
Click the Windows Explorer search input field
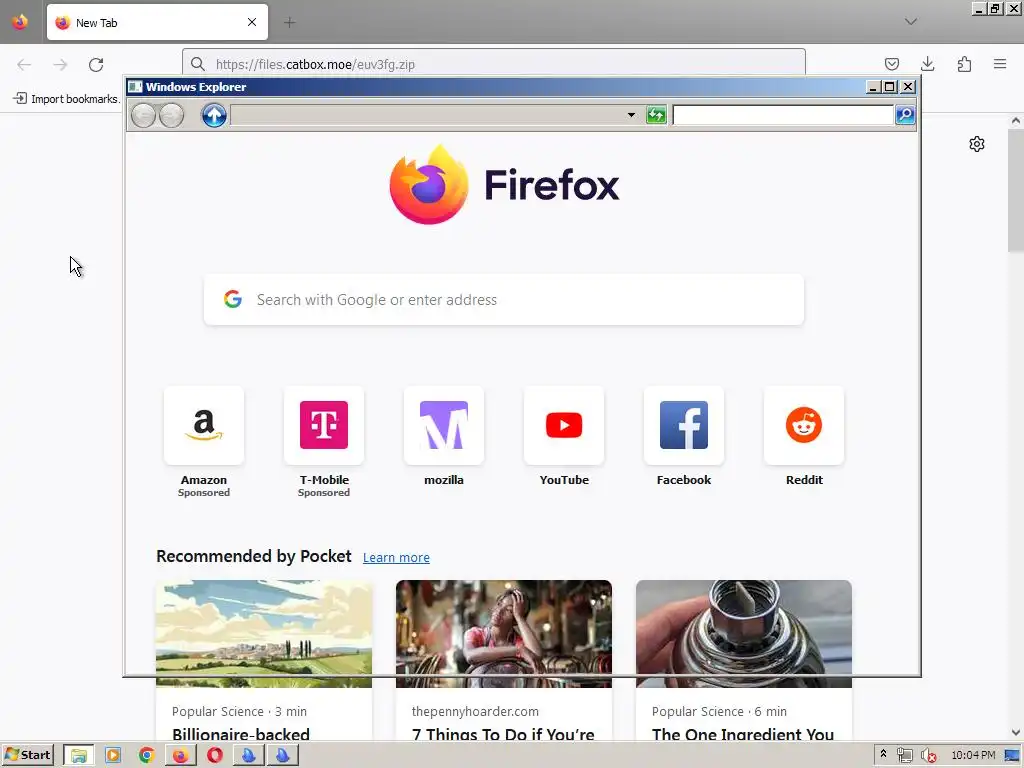pyautogui.click(x=783, y=115)
